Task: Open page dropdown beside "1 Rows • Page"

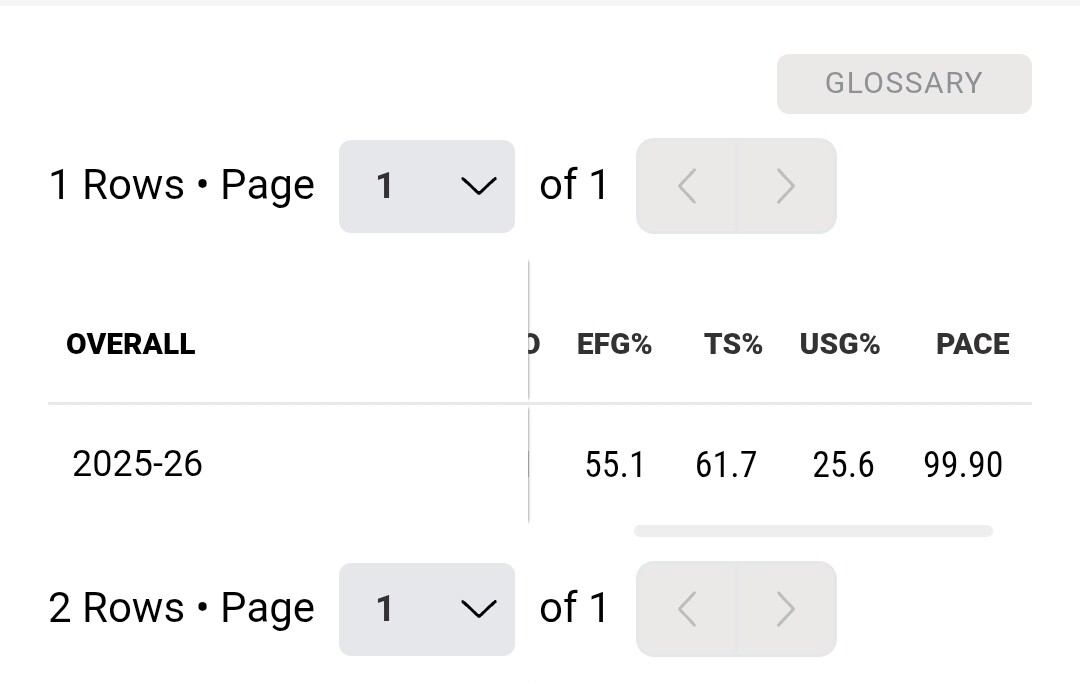Action: point(427,186)
